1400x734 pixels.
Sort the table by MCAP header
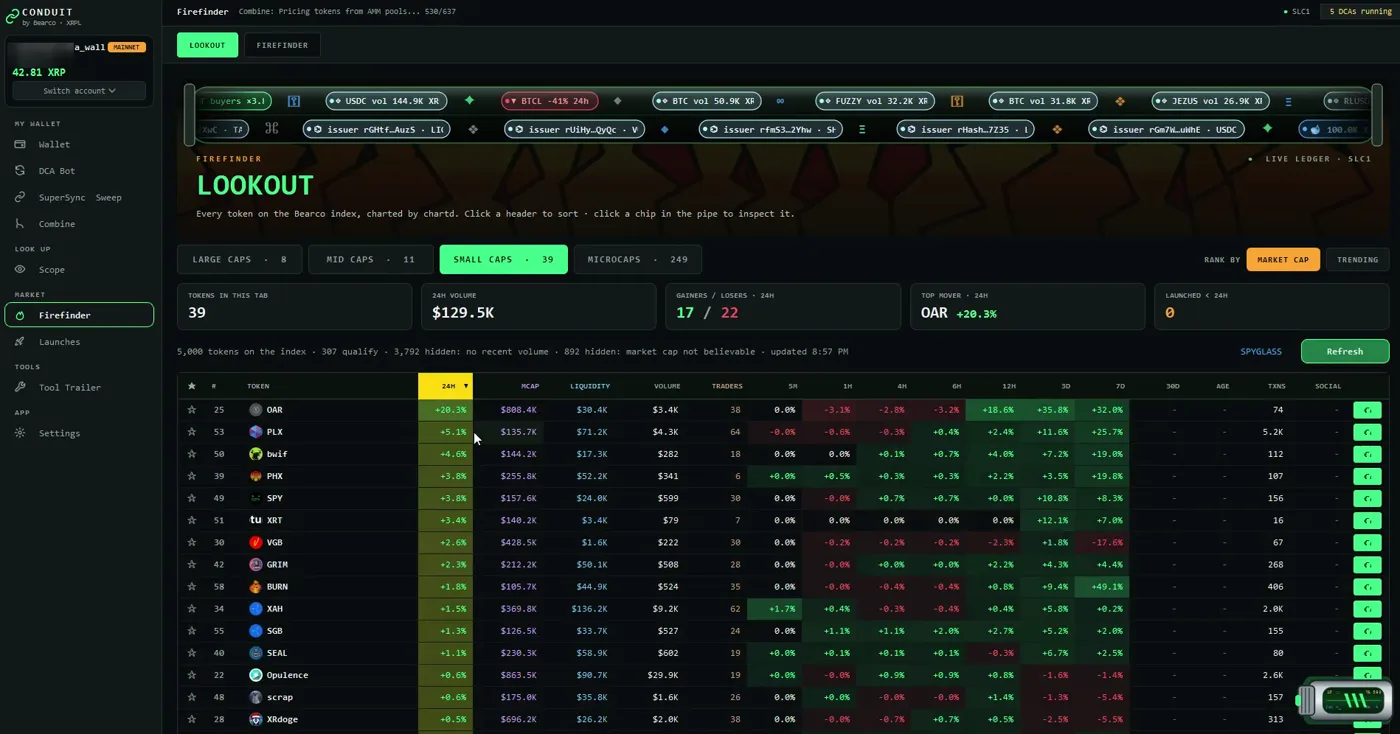[x=530, y=386]
